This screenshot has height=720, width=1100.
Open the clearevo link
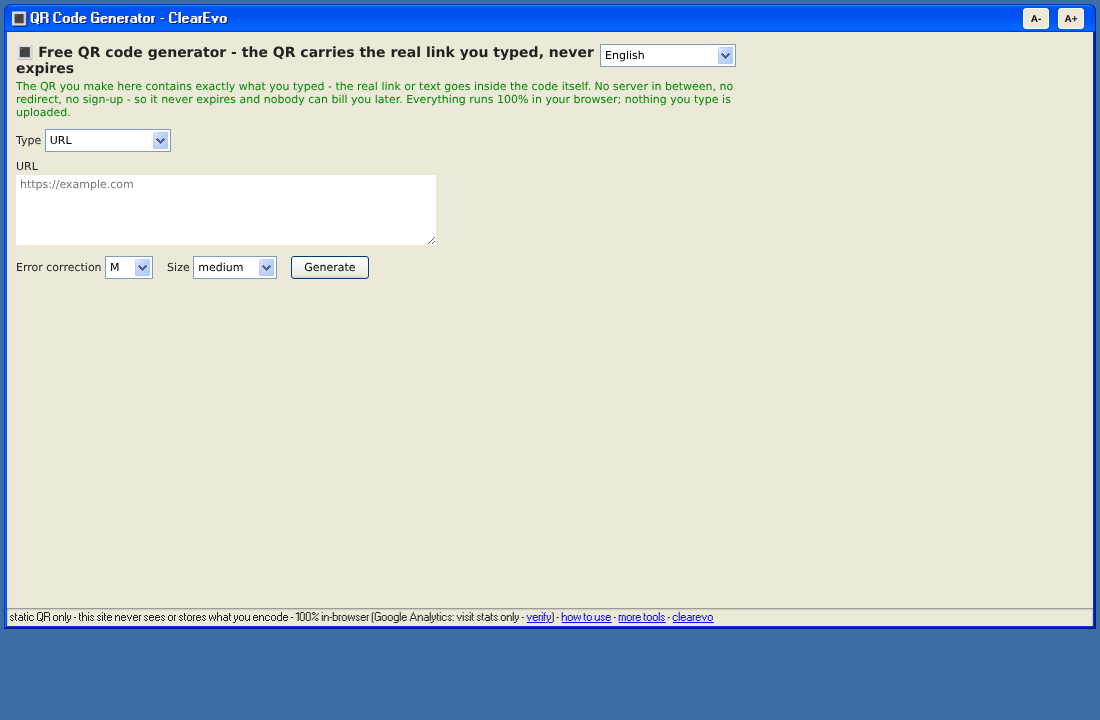[x=692, y=618]
